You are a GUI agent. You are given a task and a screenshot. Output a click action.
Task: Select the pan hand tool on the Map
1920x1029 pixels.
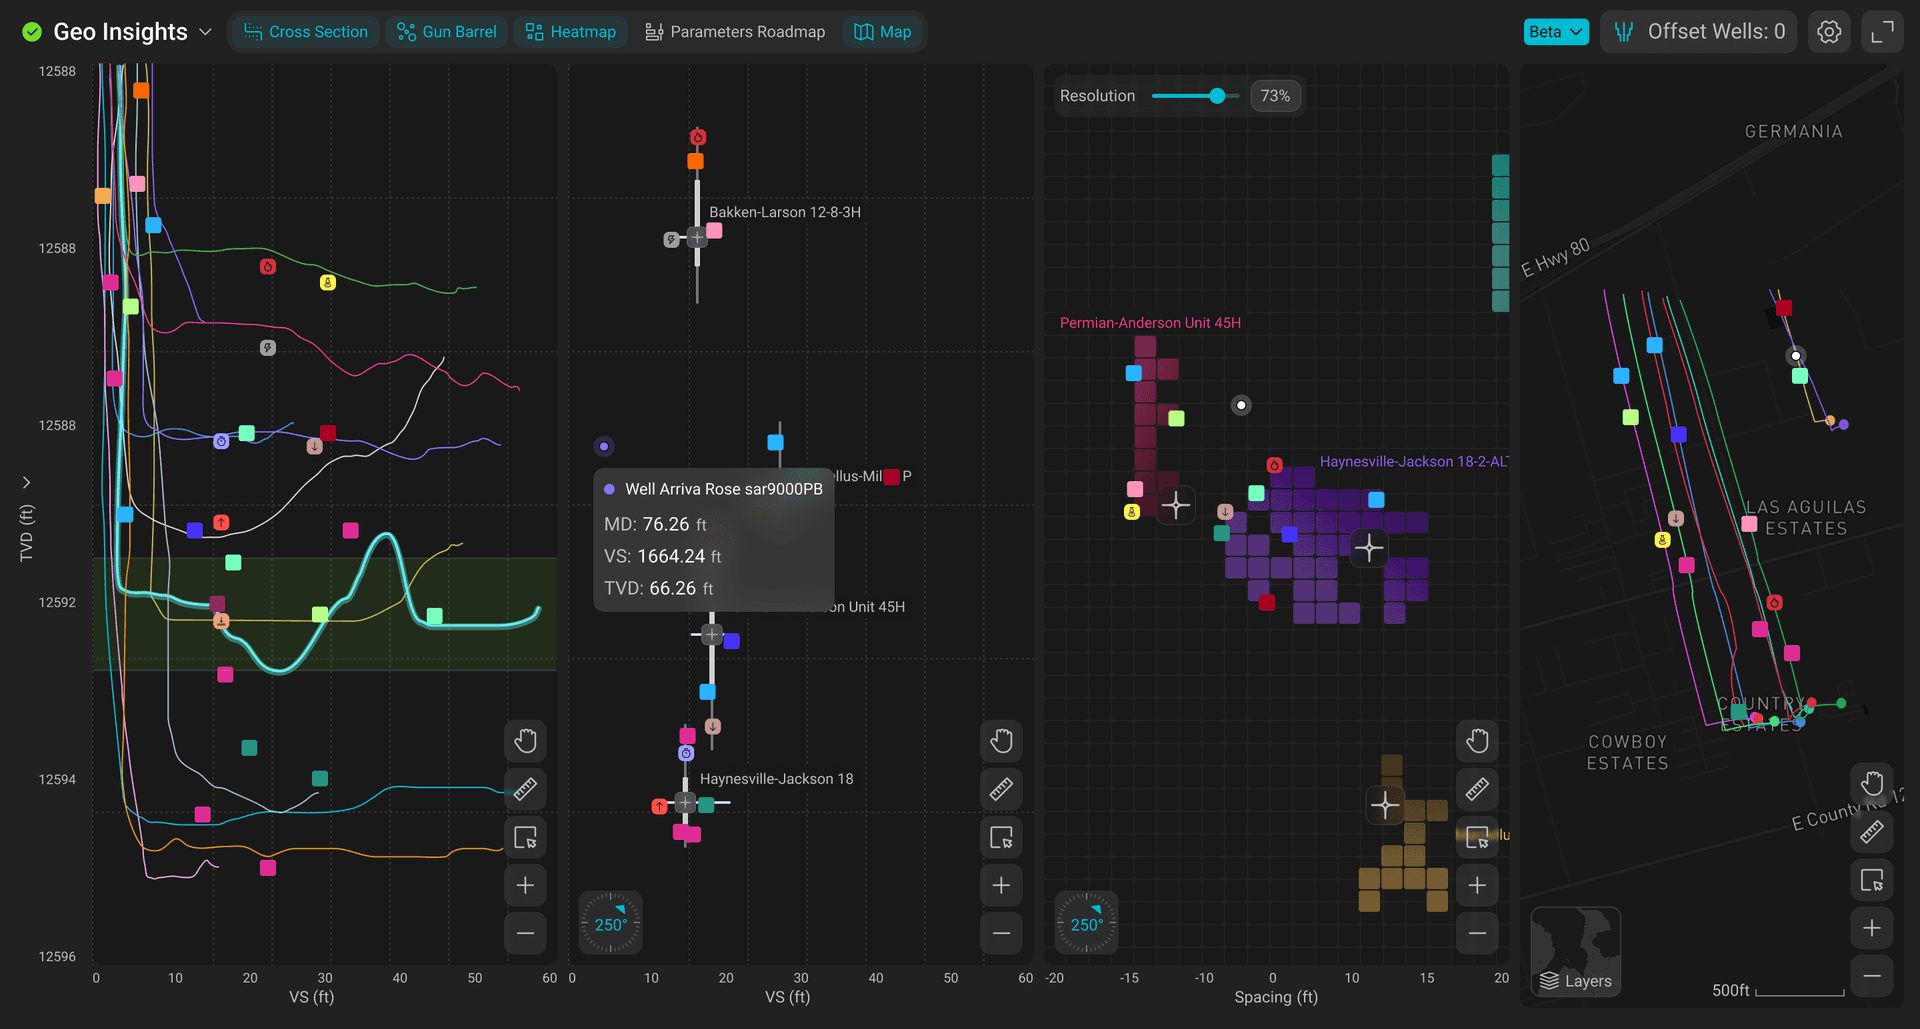click(1872, 783)
